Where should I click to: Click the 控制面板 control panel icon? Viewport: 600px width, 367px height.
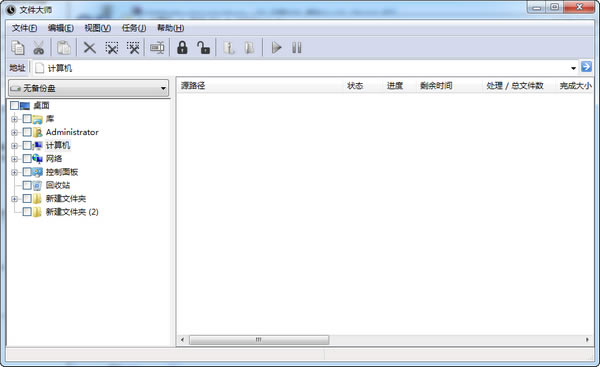point(38,172)
